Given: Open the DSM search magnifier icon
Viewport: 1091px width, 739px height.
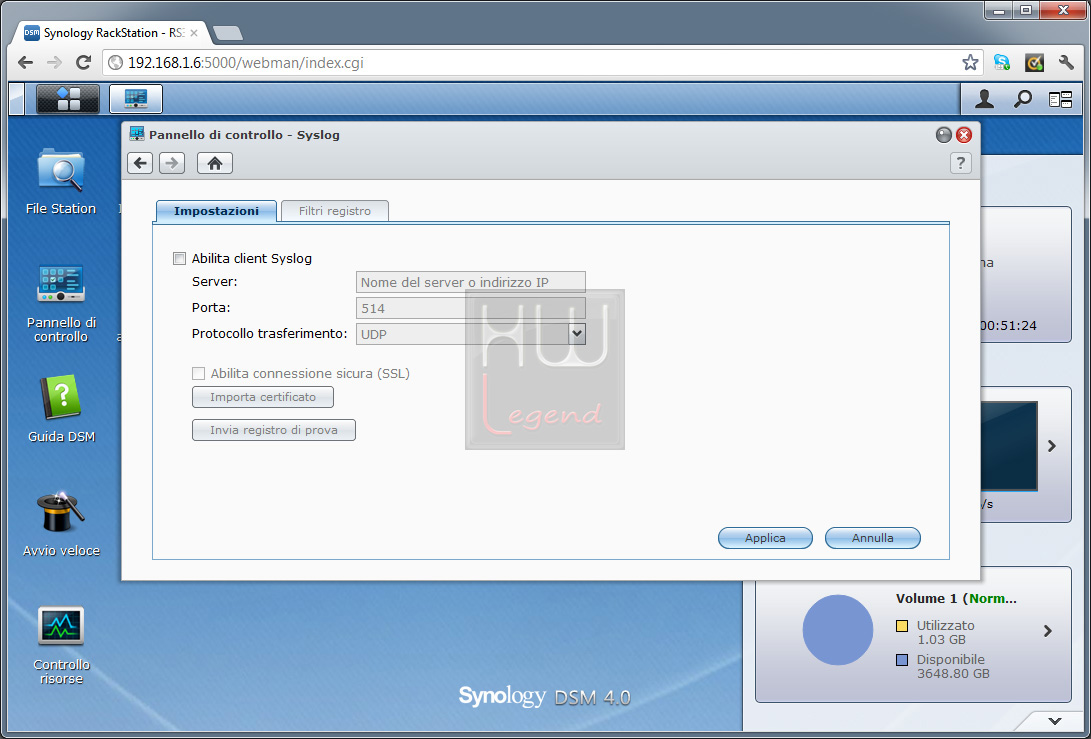Looking at the screenshot, I should pyautogui.click(x=1022, y=99).
